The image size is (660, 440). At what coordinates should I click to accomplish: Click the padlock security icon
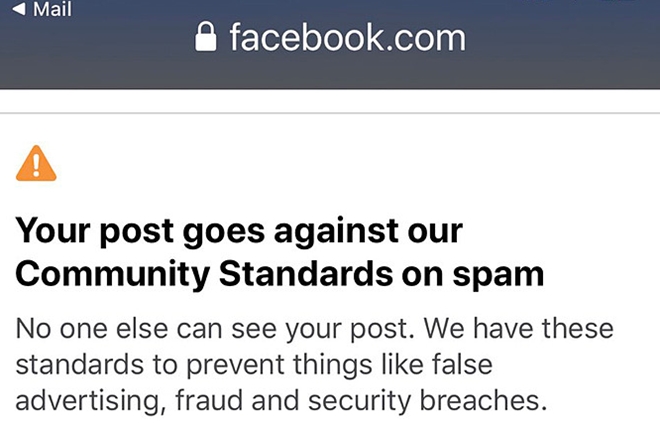[205, 37]
